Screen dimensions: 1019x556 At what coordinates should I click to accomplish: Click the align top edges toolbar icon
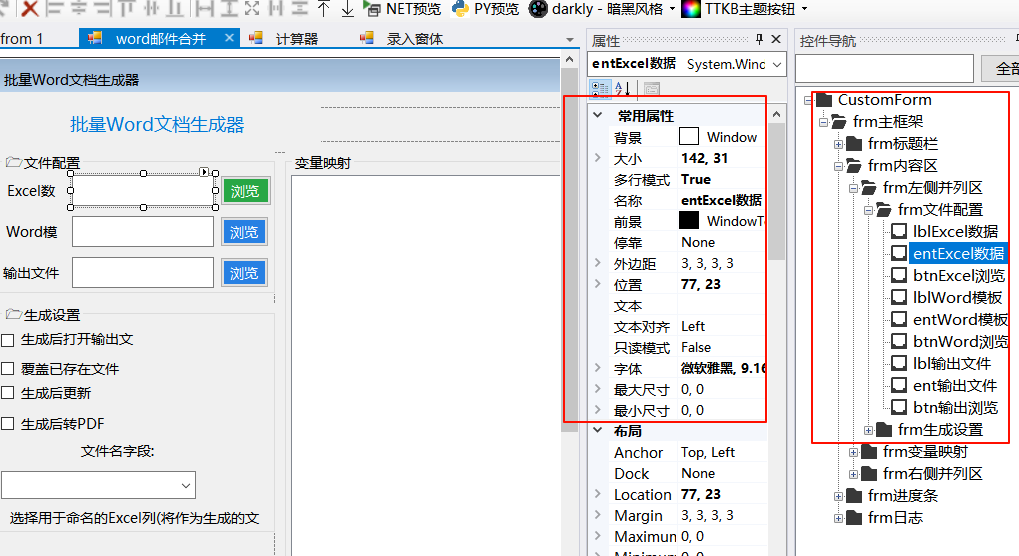[x=127, y=8]
